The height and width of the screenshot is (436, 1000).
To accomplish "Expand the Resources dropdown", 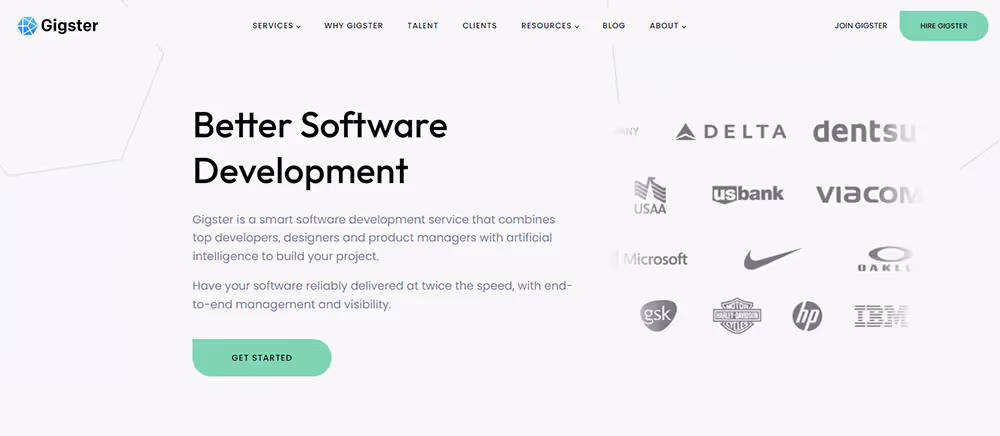I will tap(550, 26).
